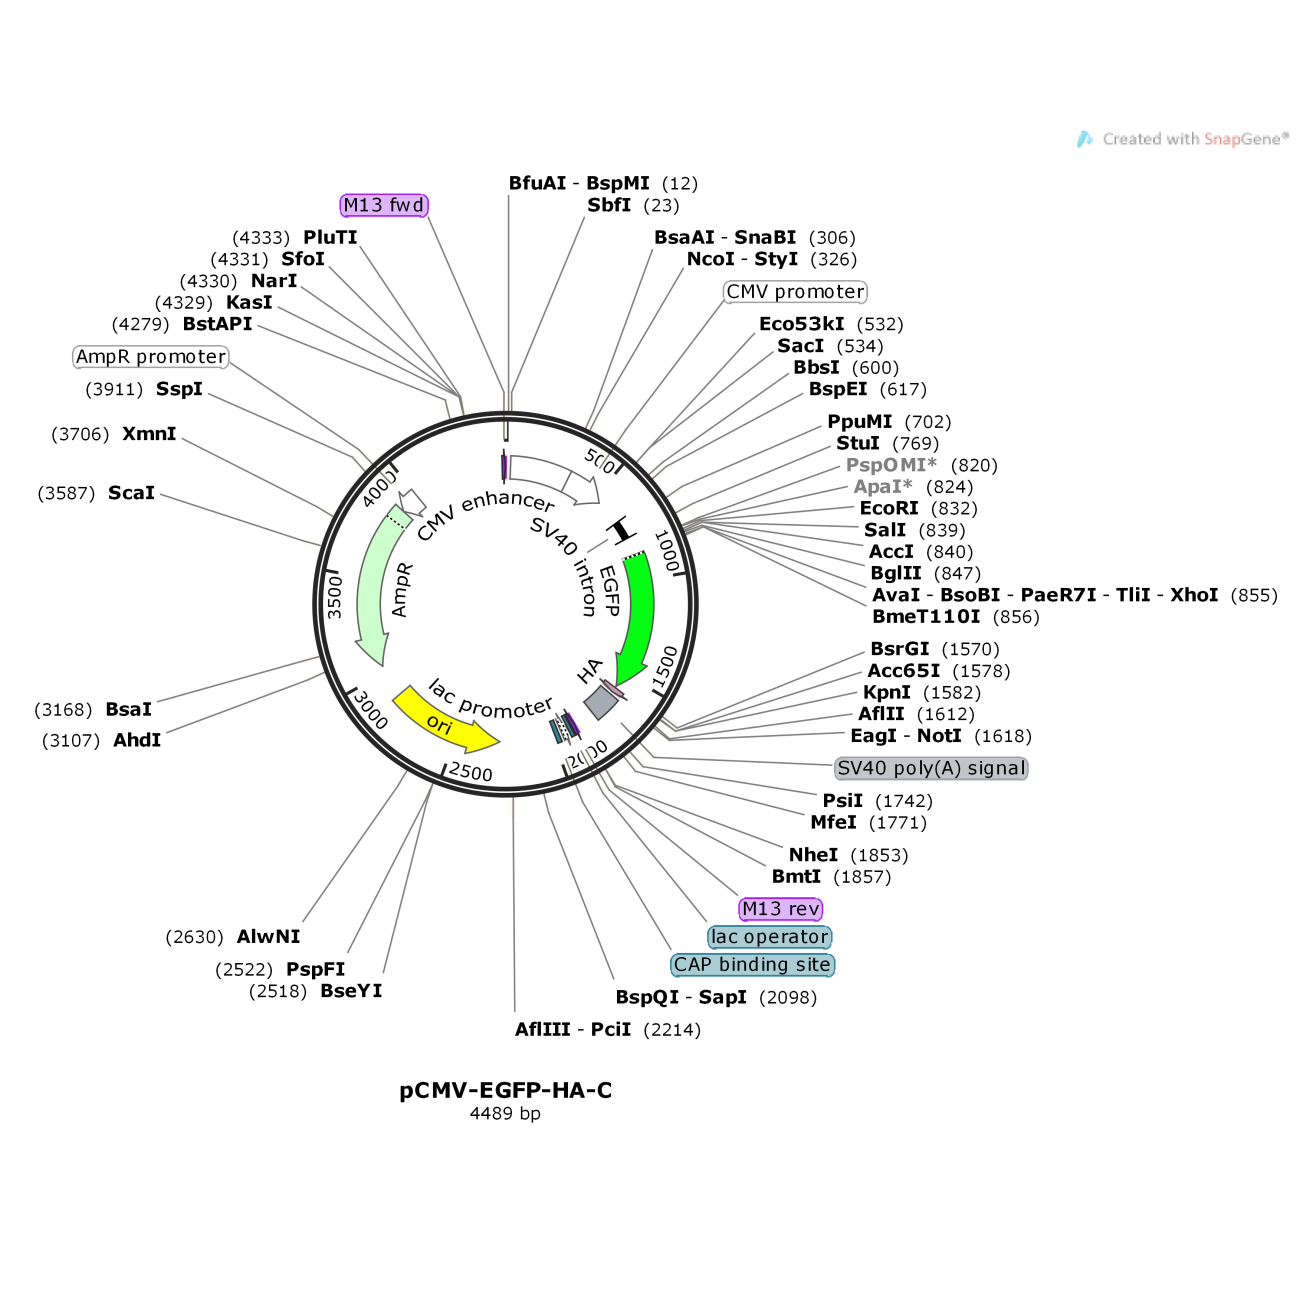Select the PluTI (4333) enzyme label
Screen dimensions: 1300x1300
295,237
